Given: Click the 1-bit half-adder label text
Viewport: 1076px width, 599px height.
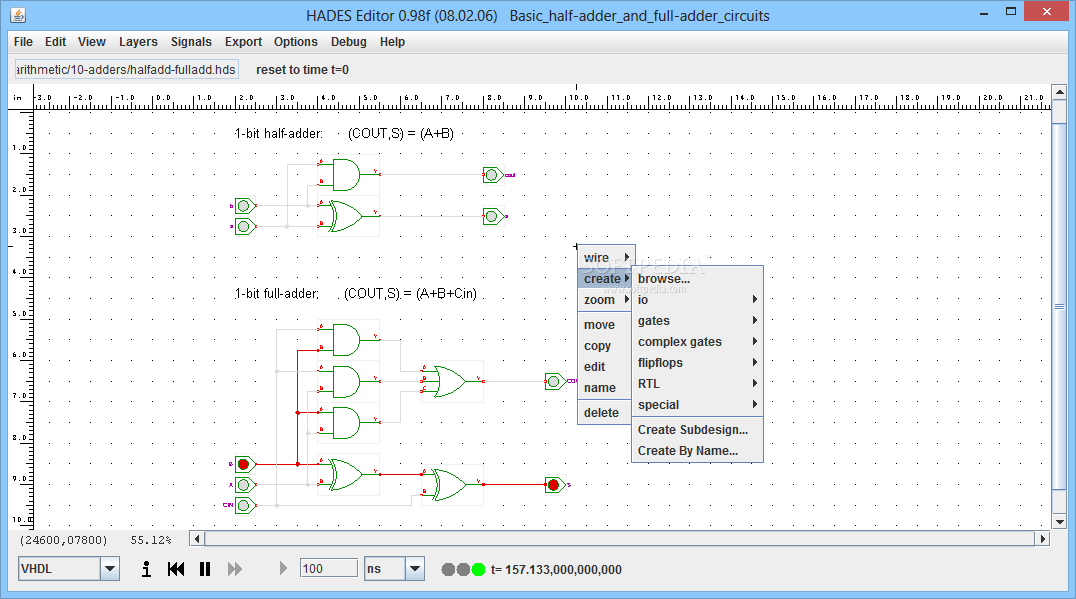Looking at the screenshot, I should (x=279, y=134).
